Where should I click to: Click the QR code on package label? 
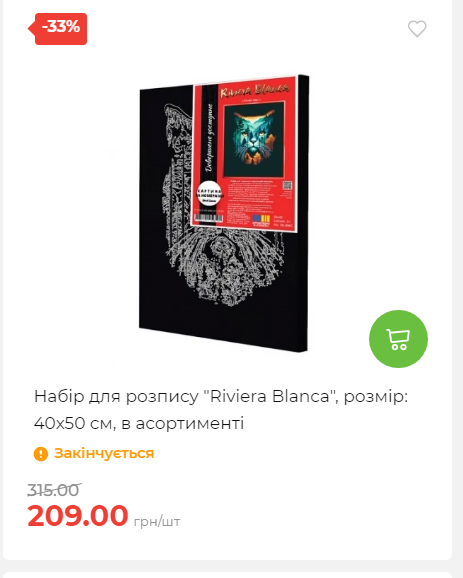tap(287, 185)
